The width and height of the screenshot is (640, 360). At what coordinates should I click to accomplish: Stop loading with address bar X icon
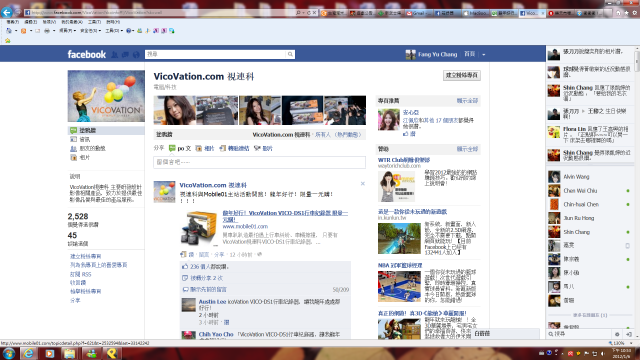[x=314, y=13]
